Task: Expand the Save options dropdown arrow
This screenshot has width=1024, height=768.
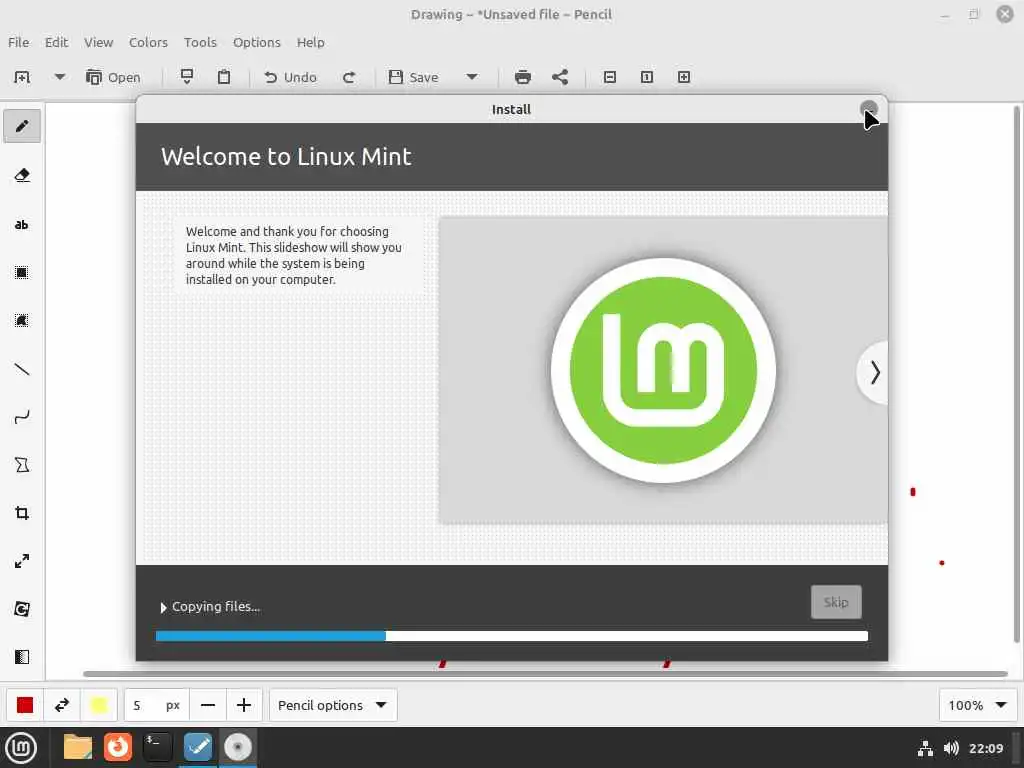Action: 472,77
